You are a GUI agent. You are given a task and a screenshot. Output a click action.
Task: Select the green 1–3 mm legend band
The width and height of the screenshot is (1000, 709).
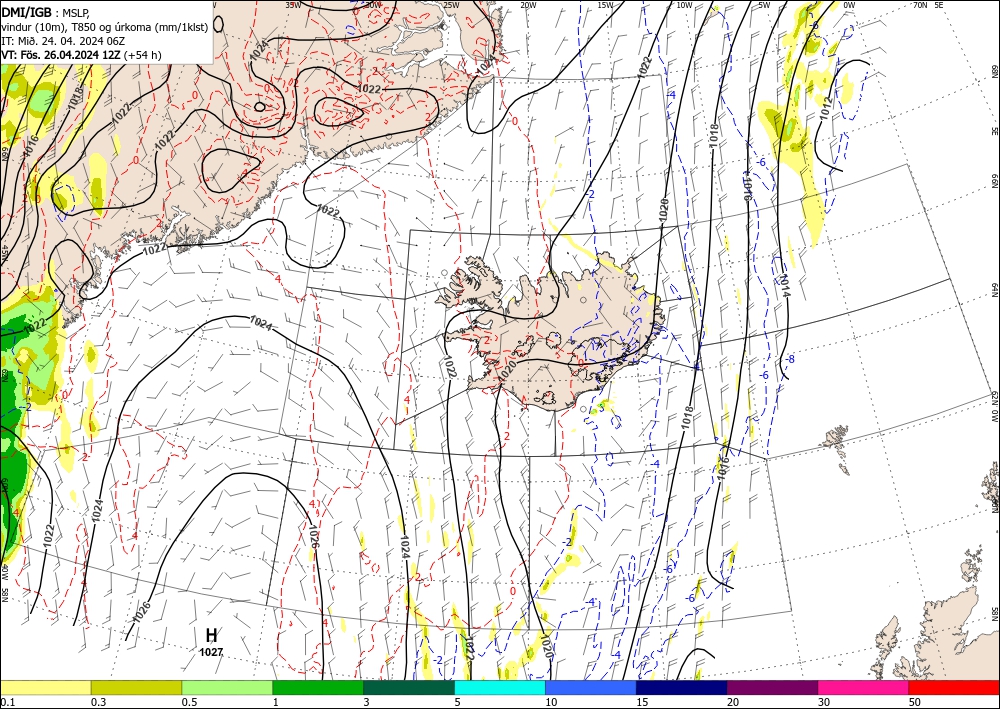(x=318, y=687)
